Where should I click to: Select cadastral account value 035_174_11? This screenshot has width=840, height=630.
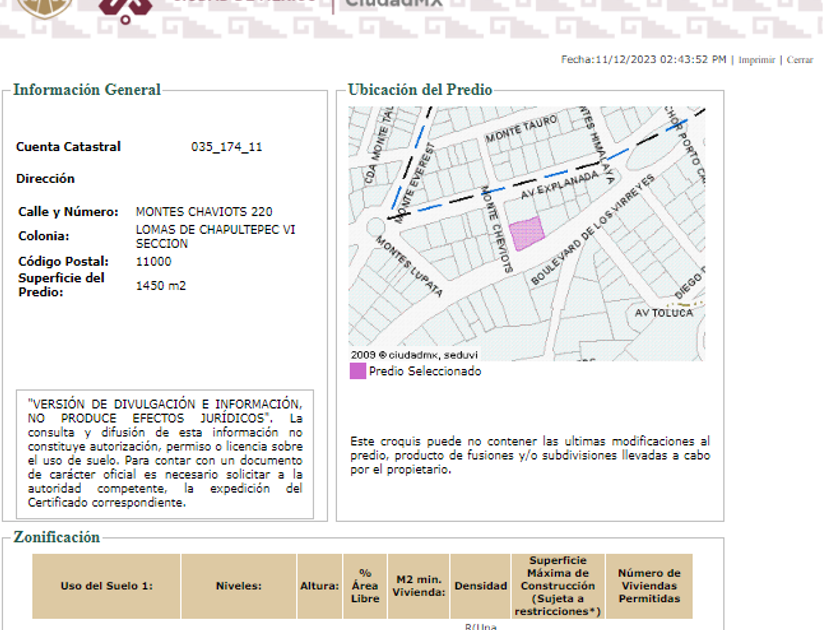[x=227, y=147]
